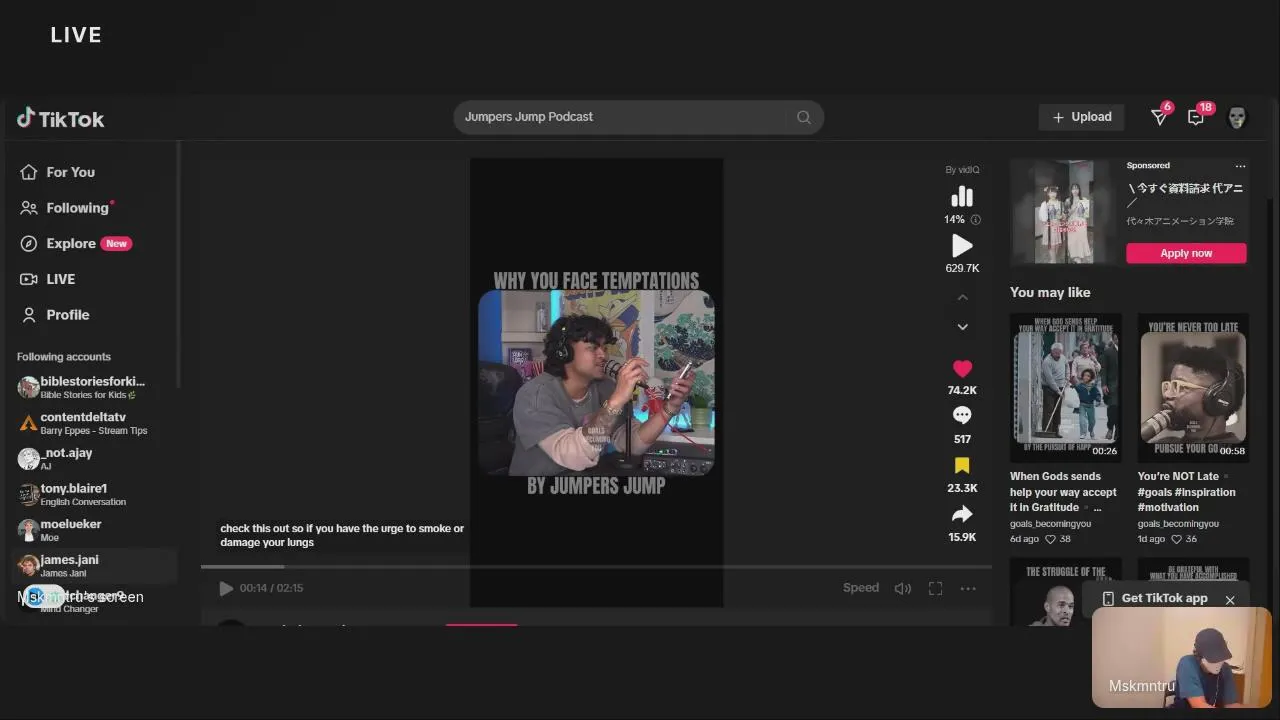Open the activity notifications icon with badge 6
The width and height of the screenshot is (1280, 720).
1160,117
